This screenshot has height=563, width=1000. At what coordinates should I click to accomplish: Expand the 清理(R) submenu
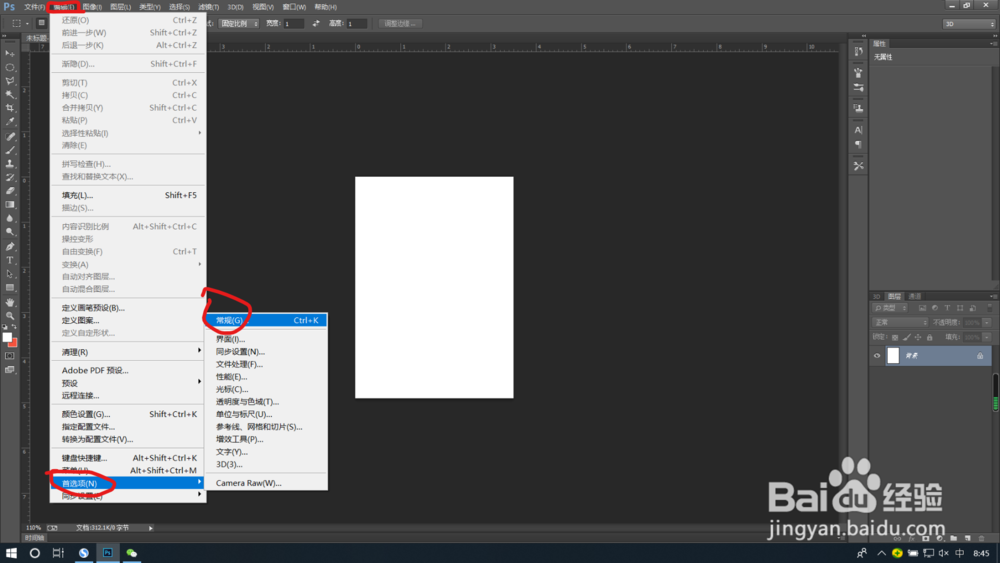point(128,352)
